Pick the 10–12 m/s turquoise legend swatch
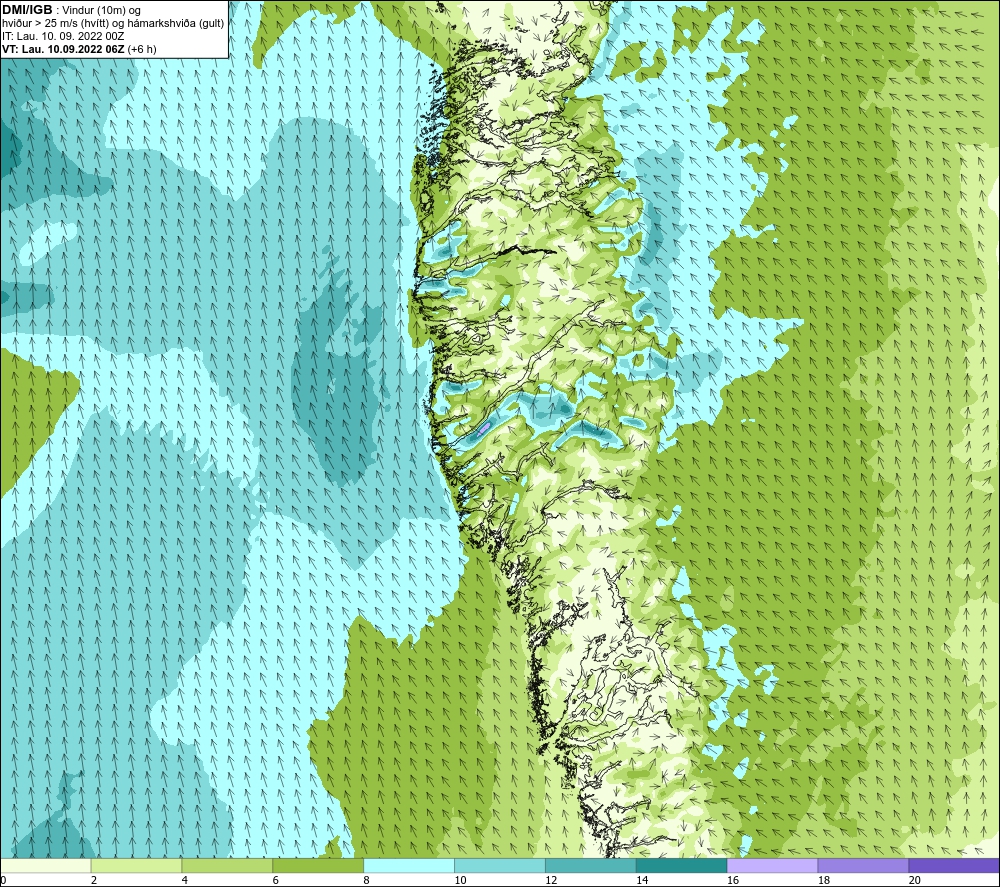Viewport: 1000px width, 887px height. [500, 865]
